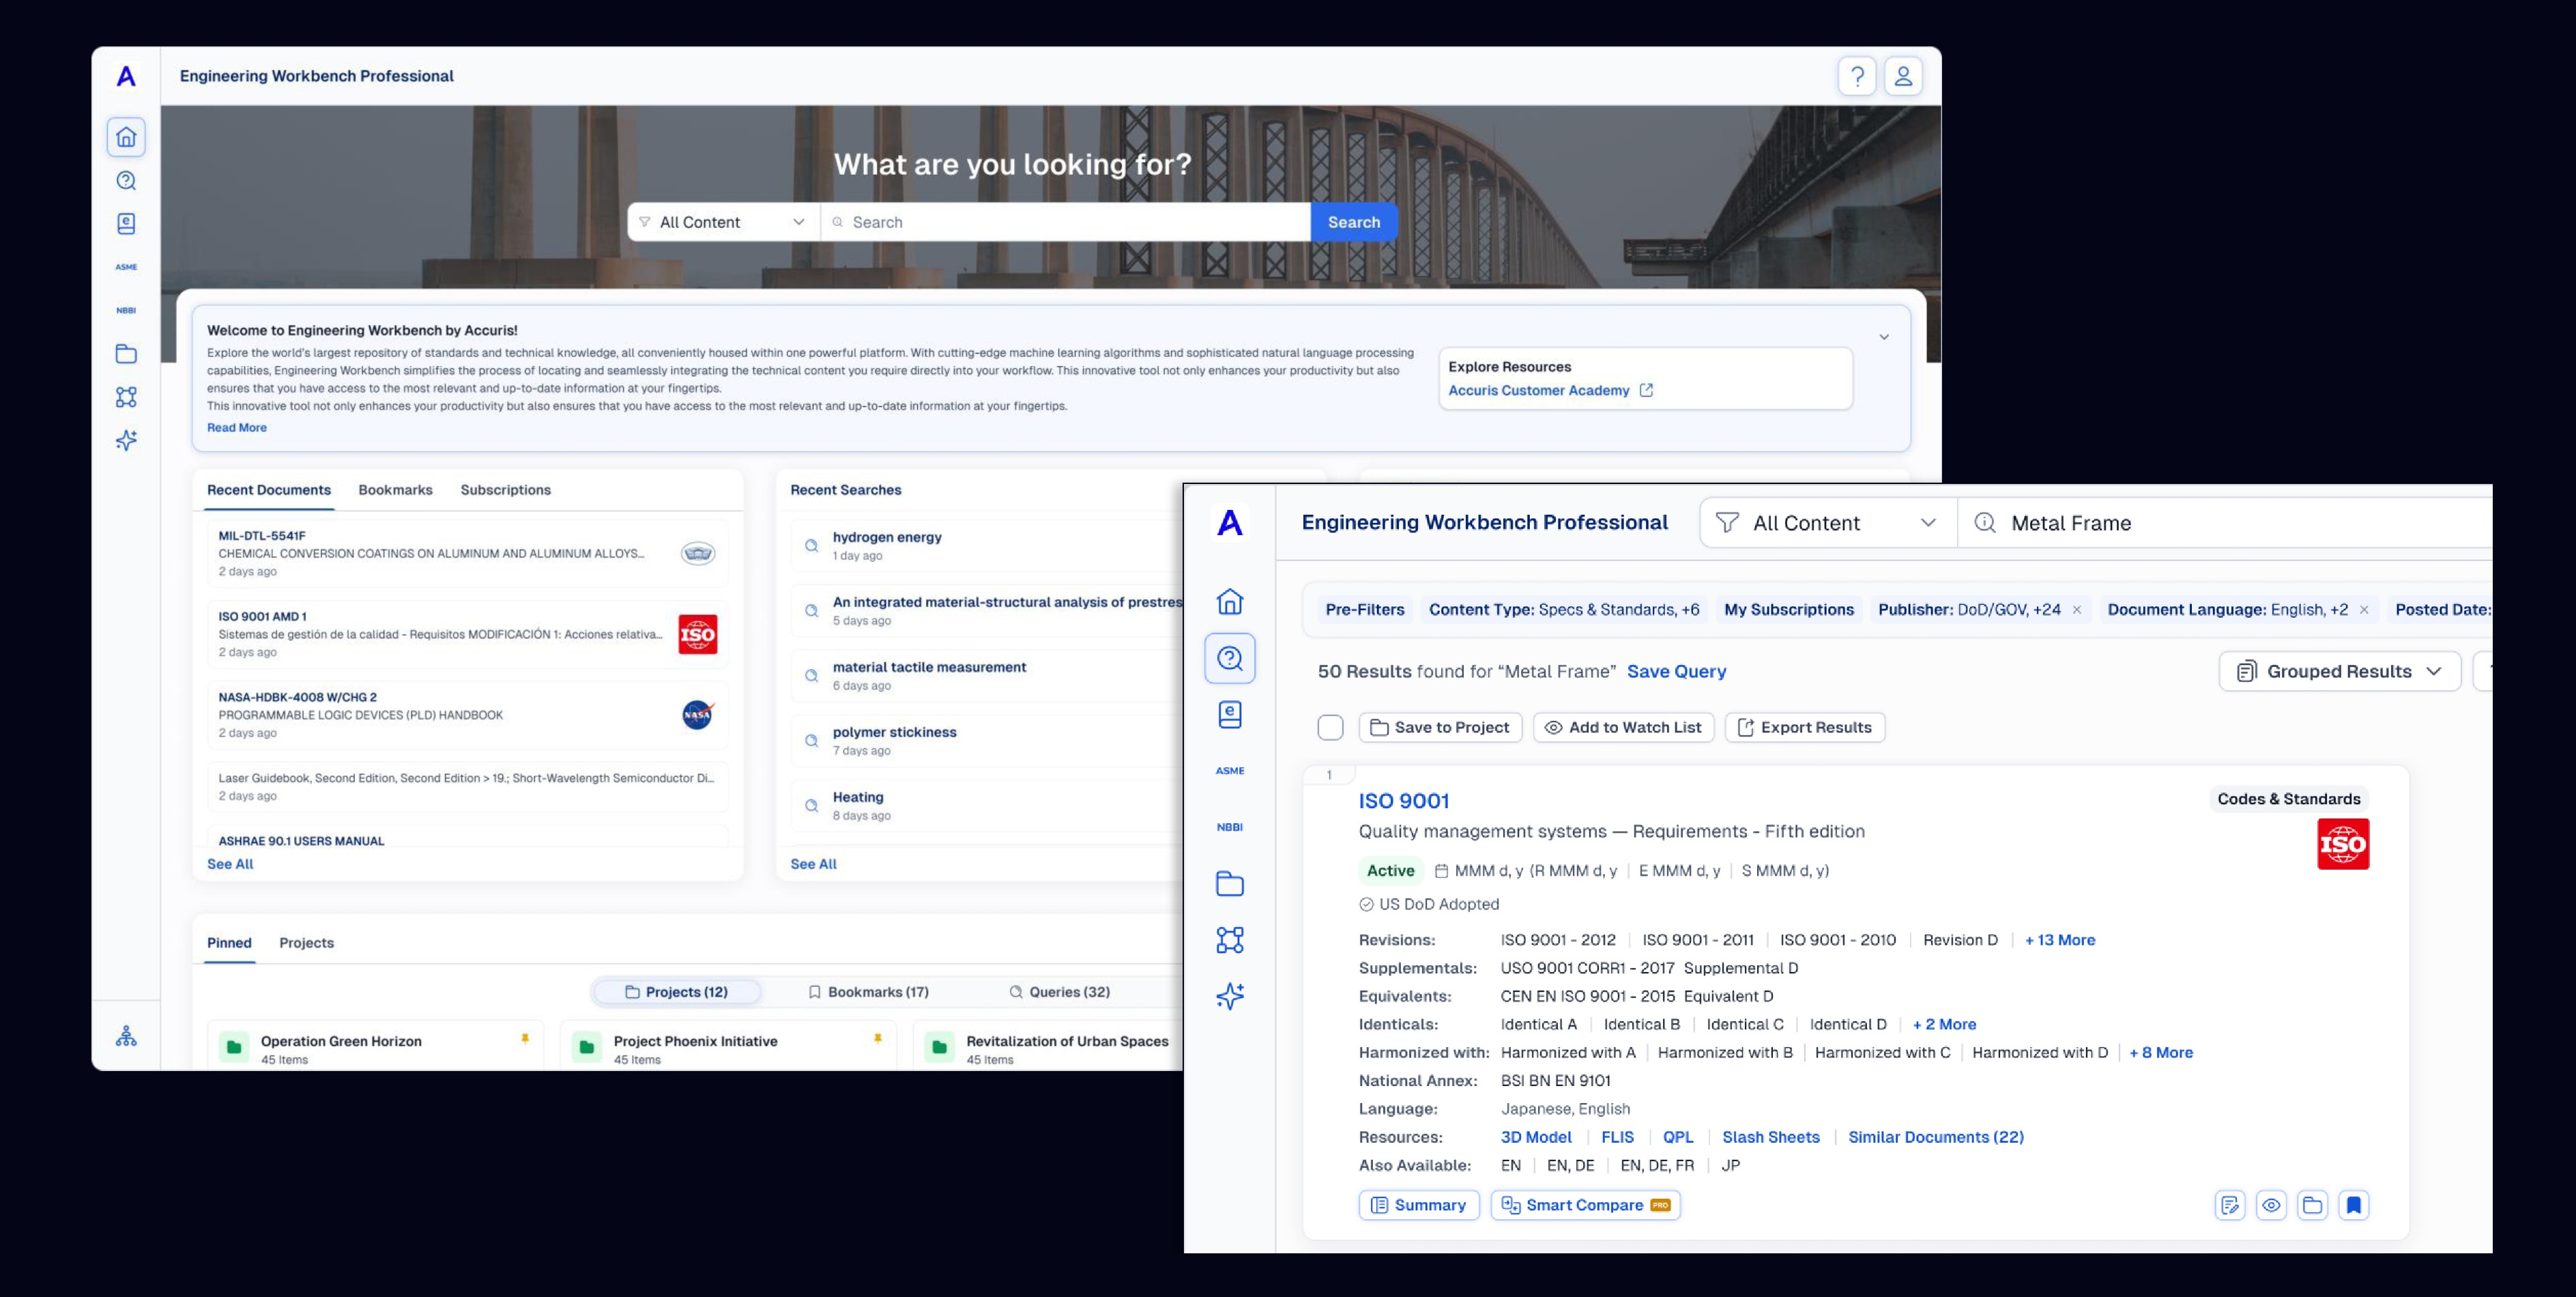This screenshot has height=1297, width=2576.
Task: Click the Save to Project button
Action: pyautogui.click(x=1440, y=728)
